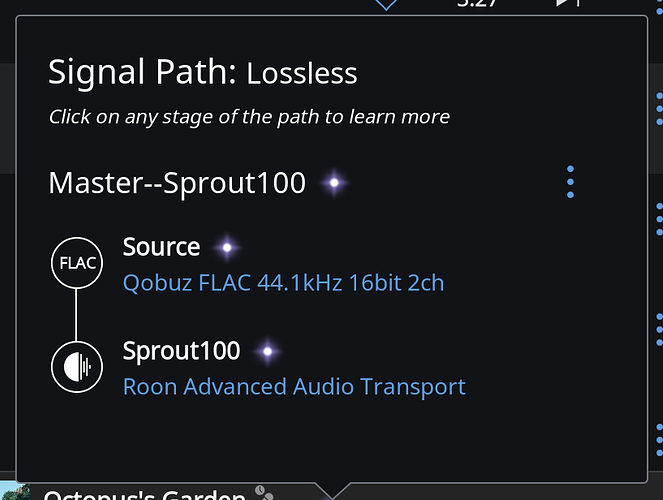The width and height of the screenshot is (663, 500).
Task: Open the album art thumbnail
Action: [x=15, y=492]
